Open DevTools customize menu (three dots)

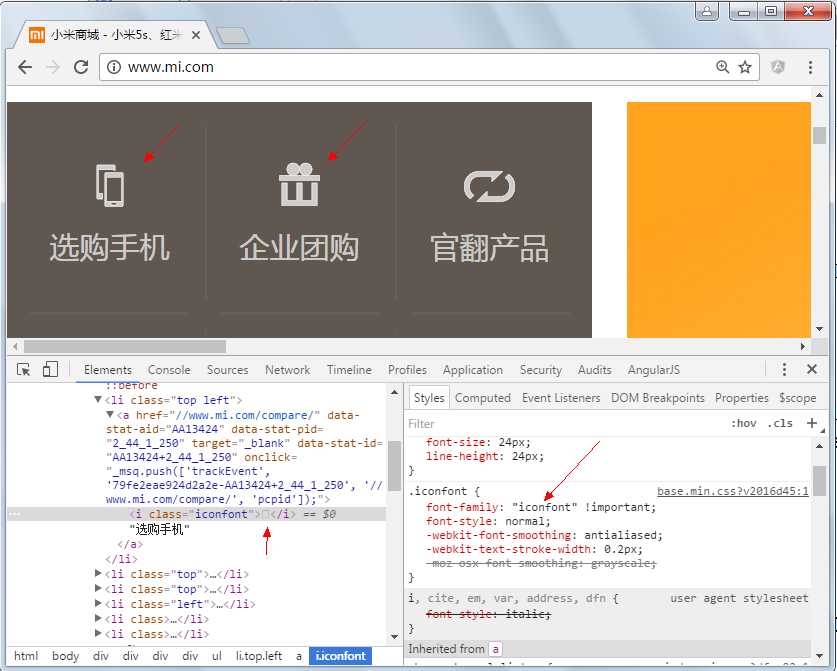784,369
